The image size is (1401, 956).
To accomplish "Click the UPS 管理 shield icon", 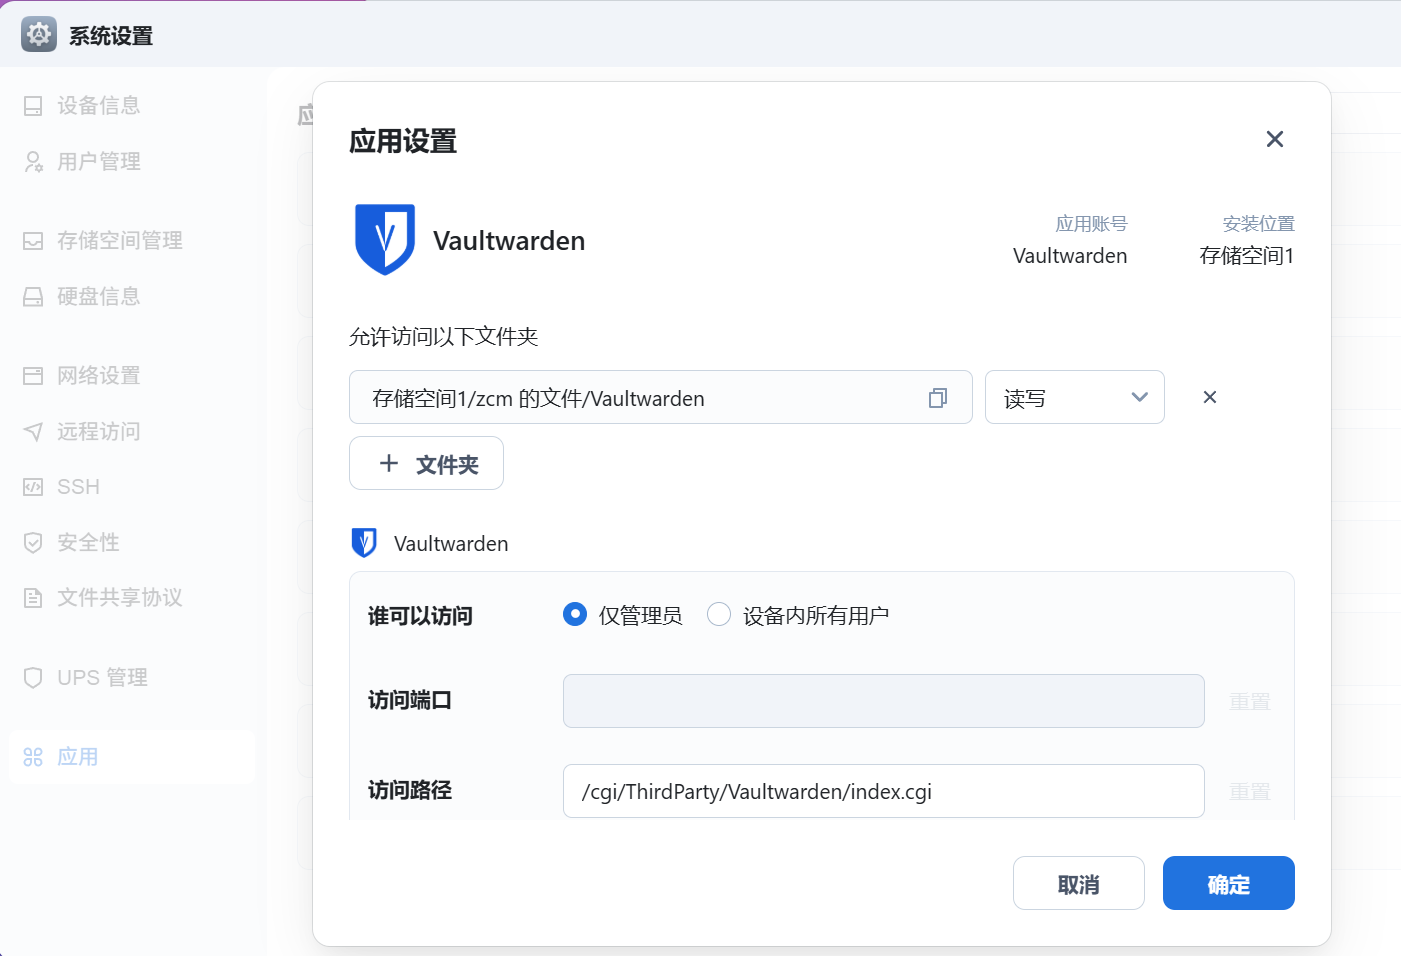I will tap(33, 677).
